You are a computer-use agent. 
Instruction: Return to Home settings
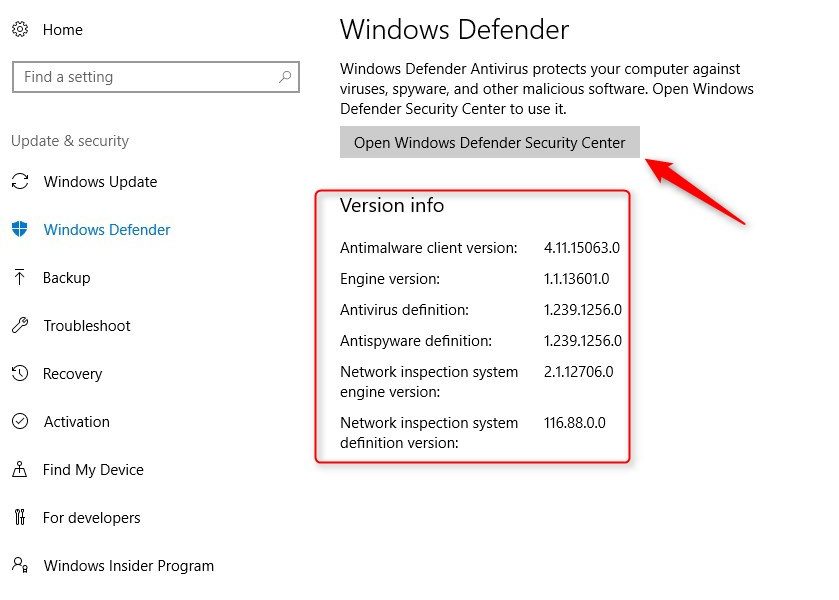point(63,30)
